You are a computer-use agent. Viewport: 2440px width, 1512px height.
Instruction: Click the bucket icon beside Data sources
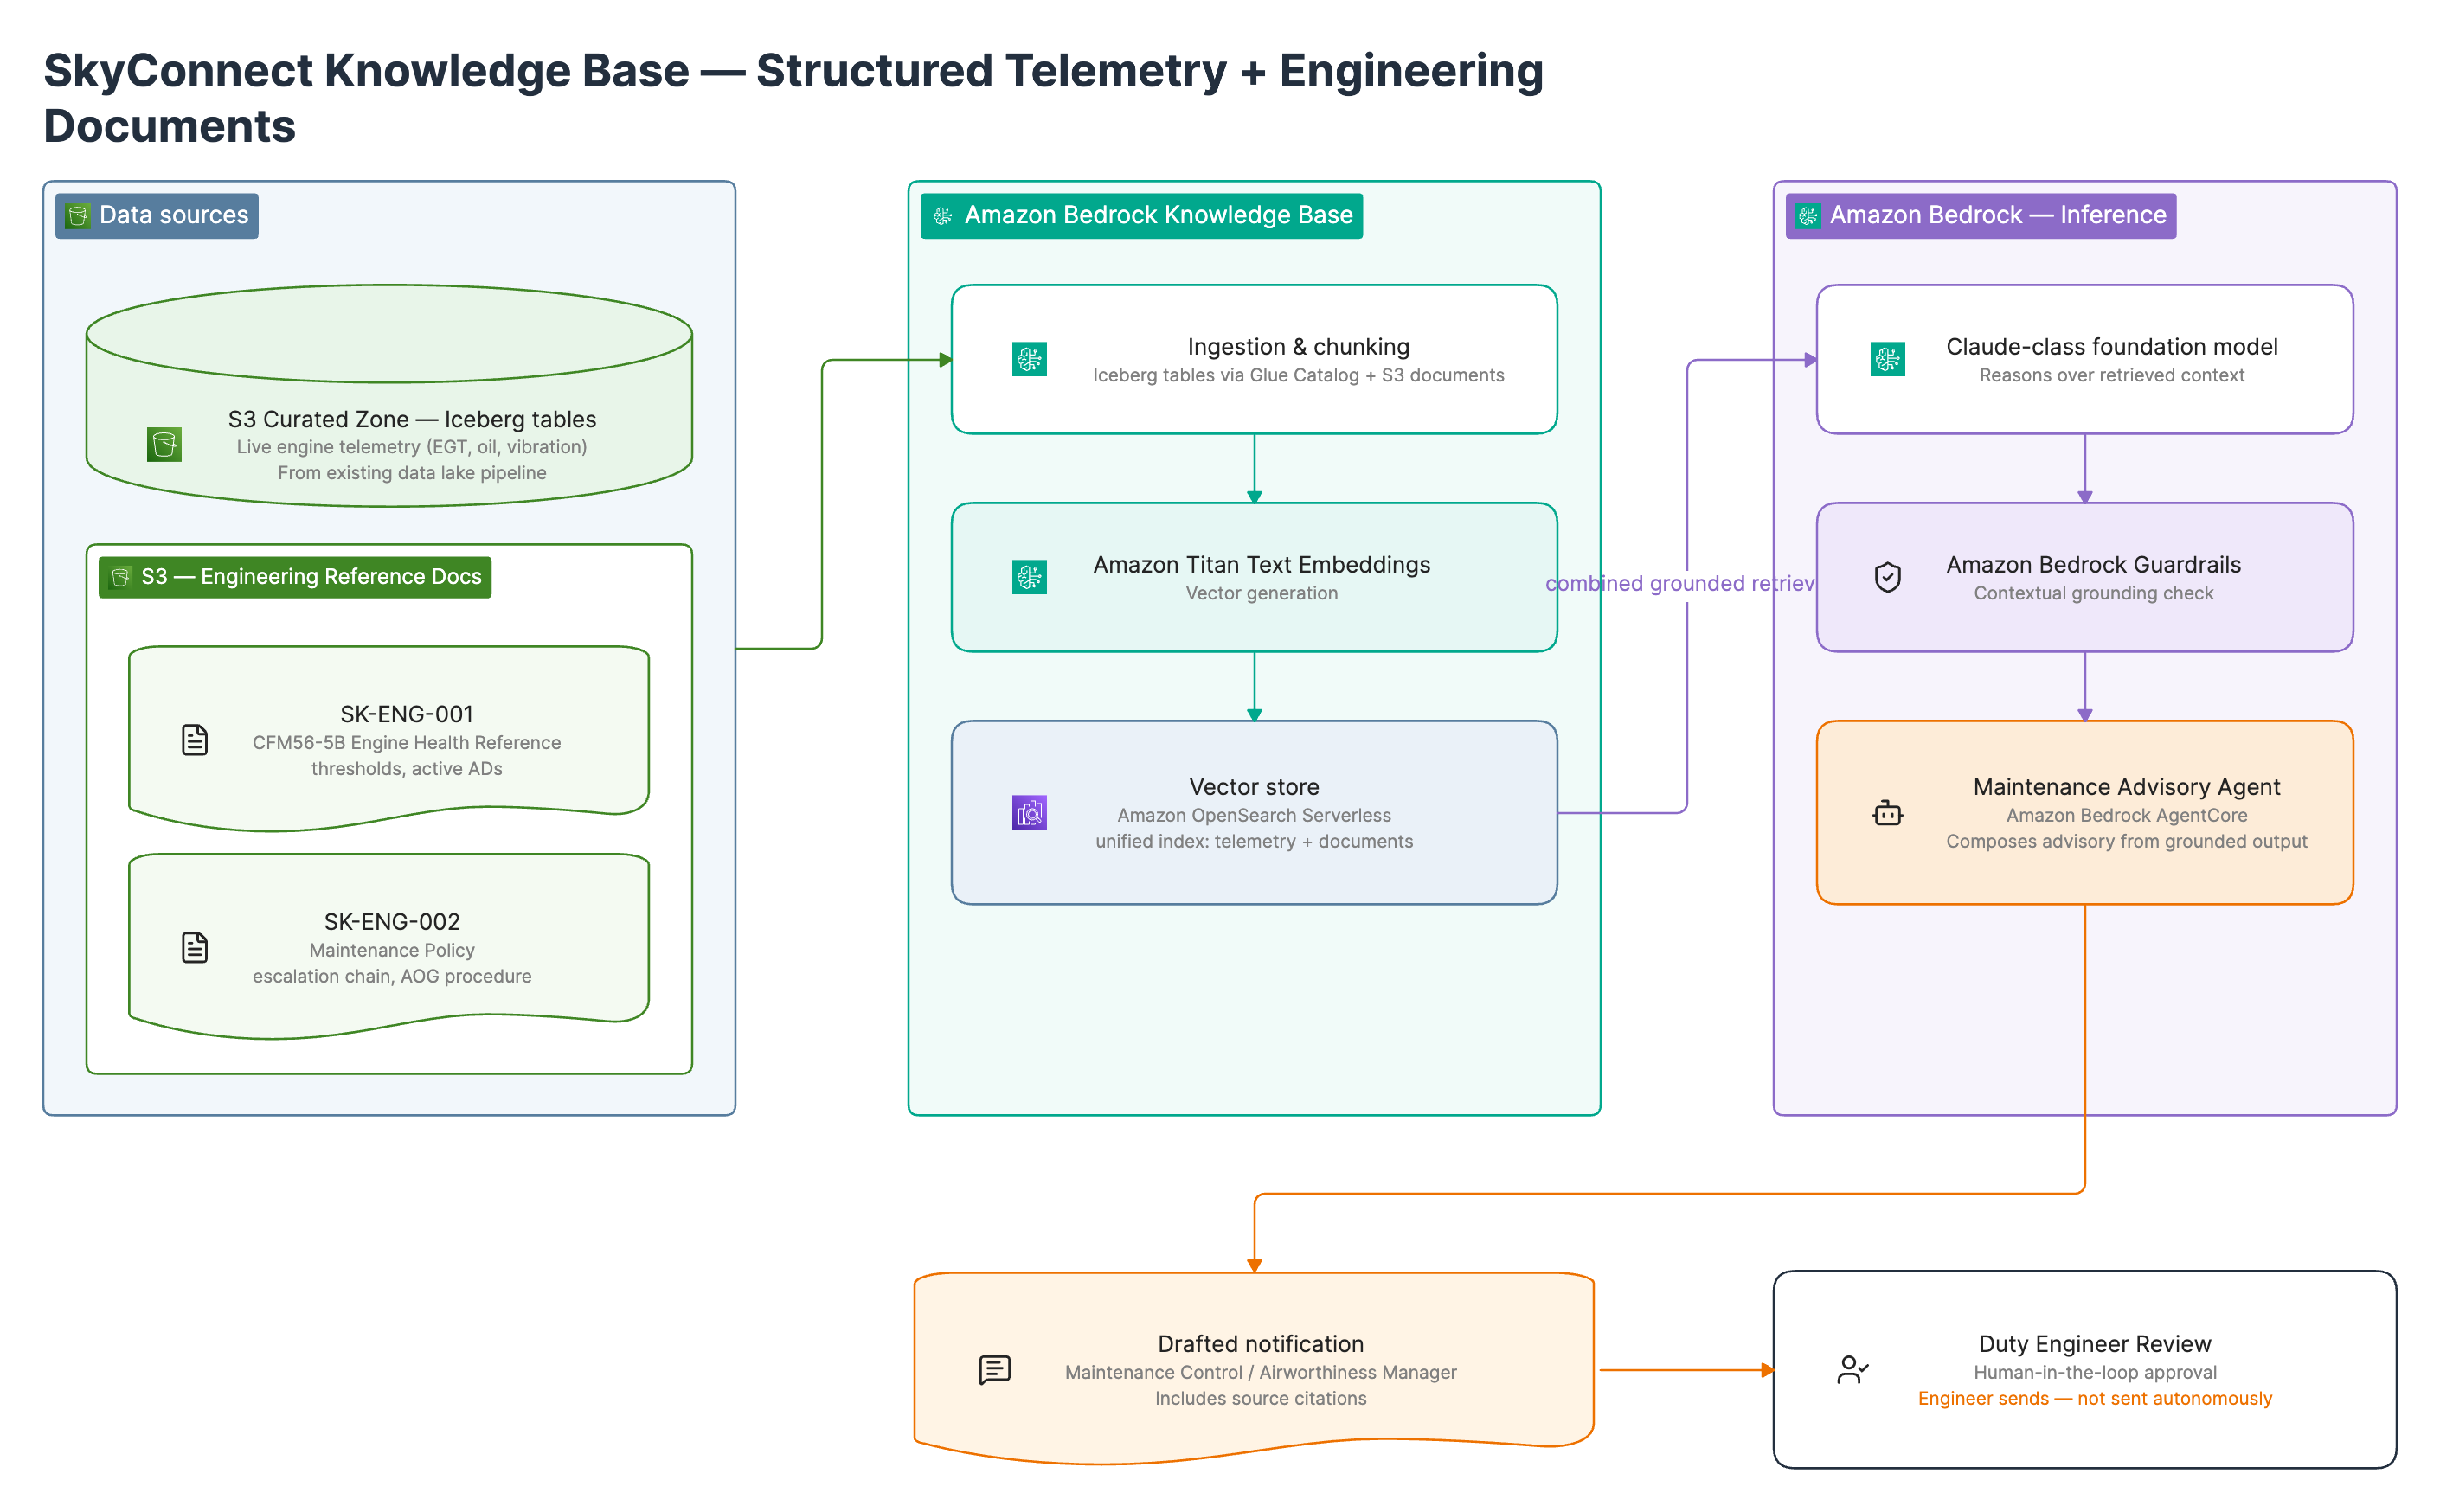tap(77, 216)
